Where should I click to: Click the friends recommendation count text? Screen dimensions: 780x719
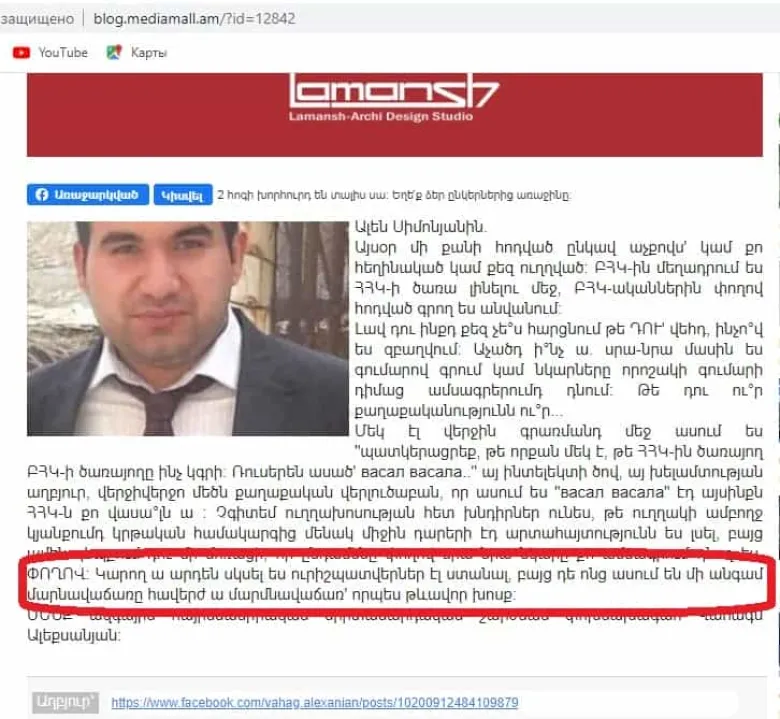point(393,195)
